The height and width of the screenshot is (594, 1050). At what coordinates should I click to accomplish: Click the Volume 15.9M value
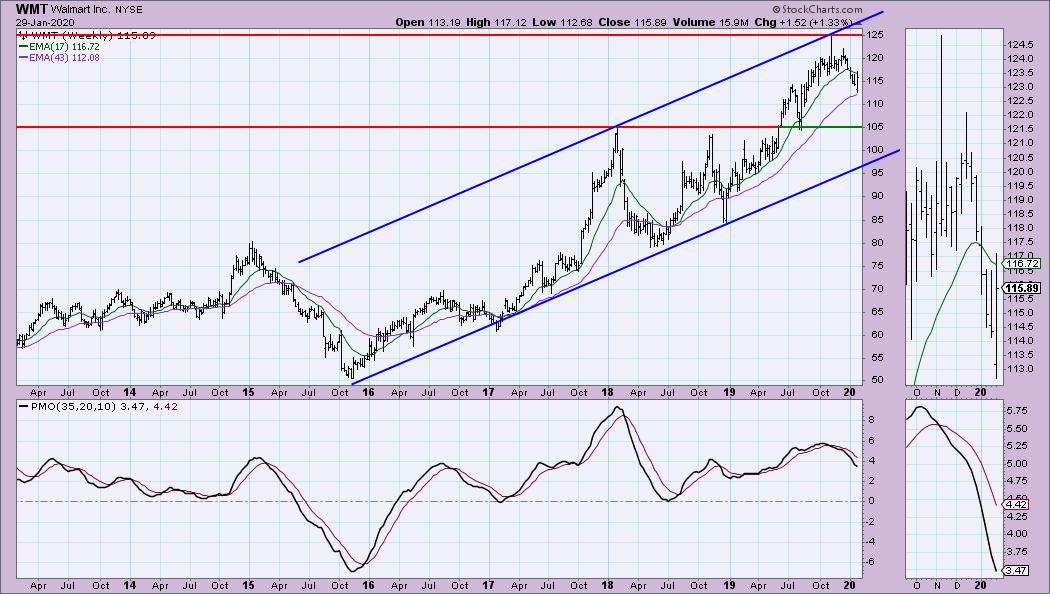[x=710, y=22]
